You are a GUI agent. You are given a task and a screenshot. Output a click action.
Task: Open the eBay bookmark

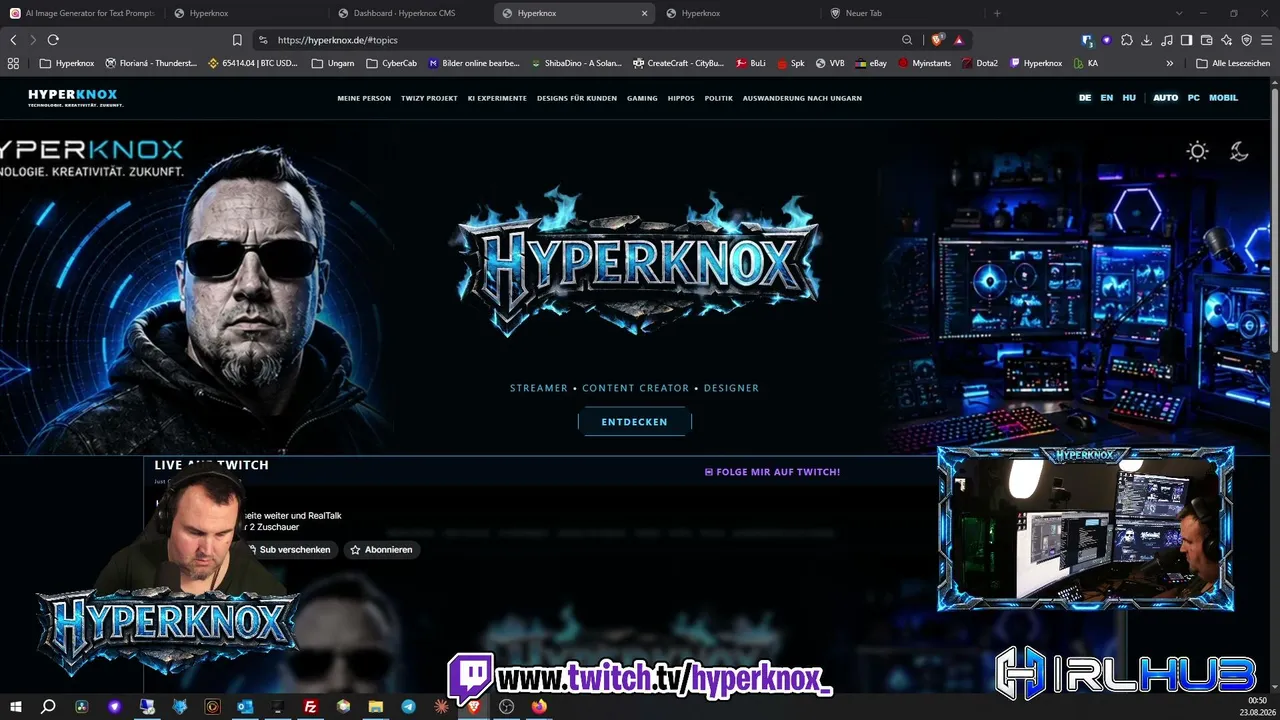pos(870,63)
